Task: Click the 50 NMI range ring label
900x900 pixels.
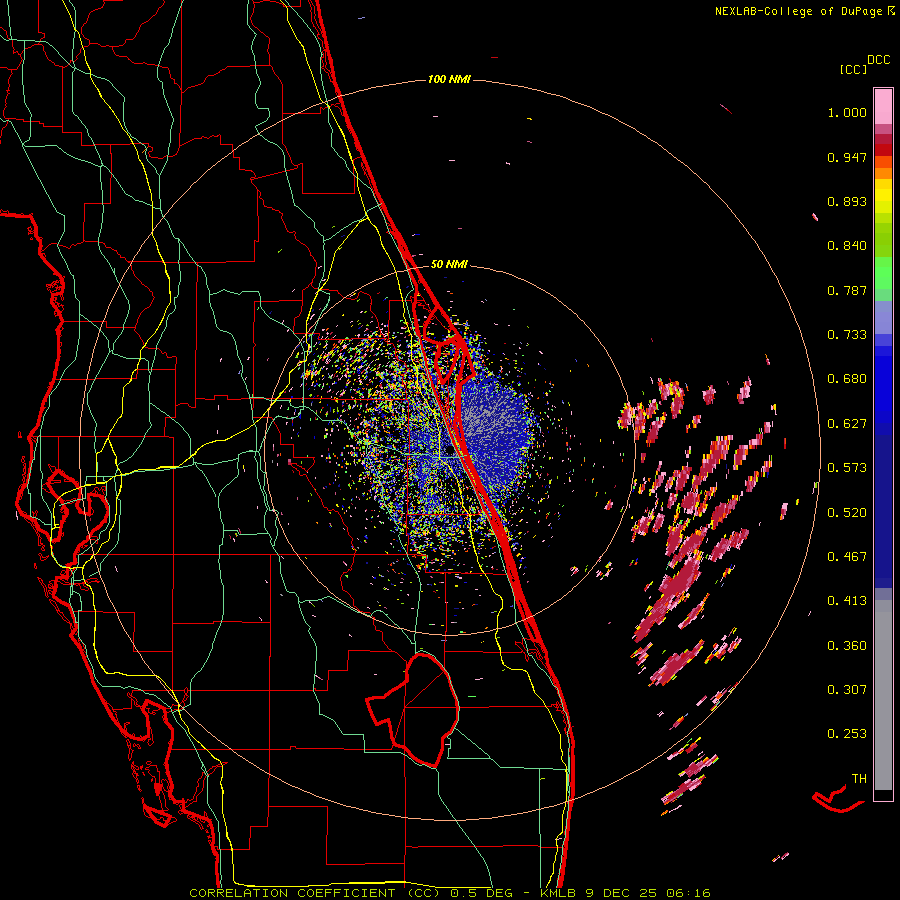Action: [x=449, y=265]
